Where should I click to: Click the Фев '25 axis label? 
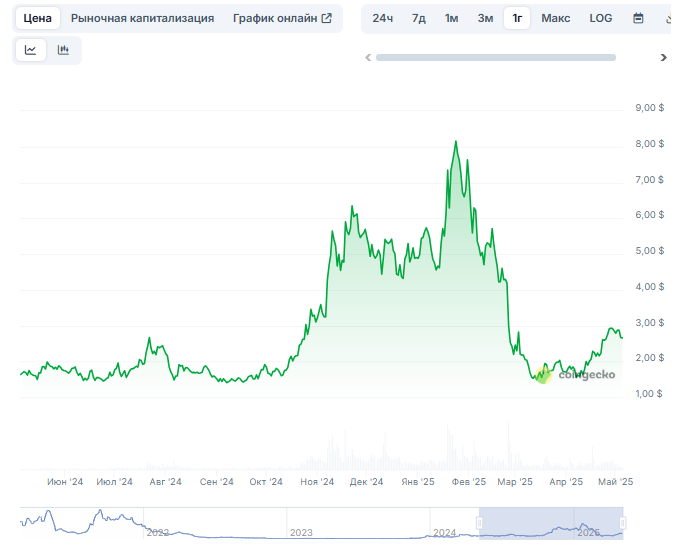469,482
